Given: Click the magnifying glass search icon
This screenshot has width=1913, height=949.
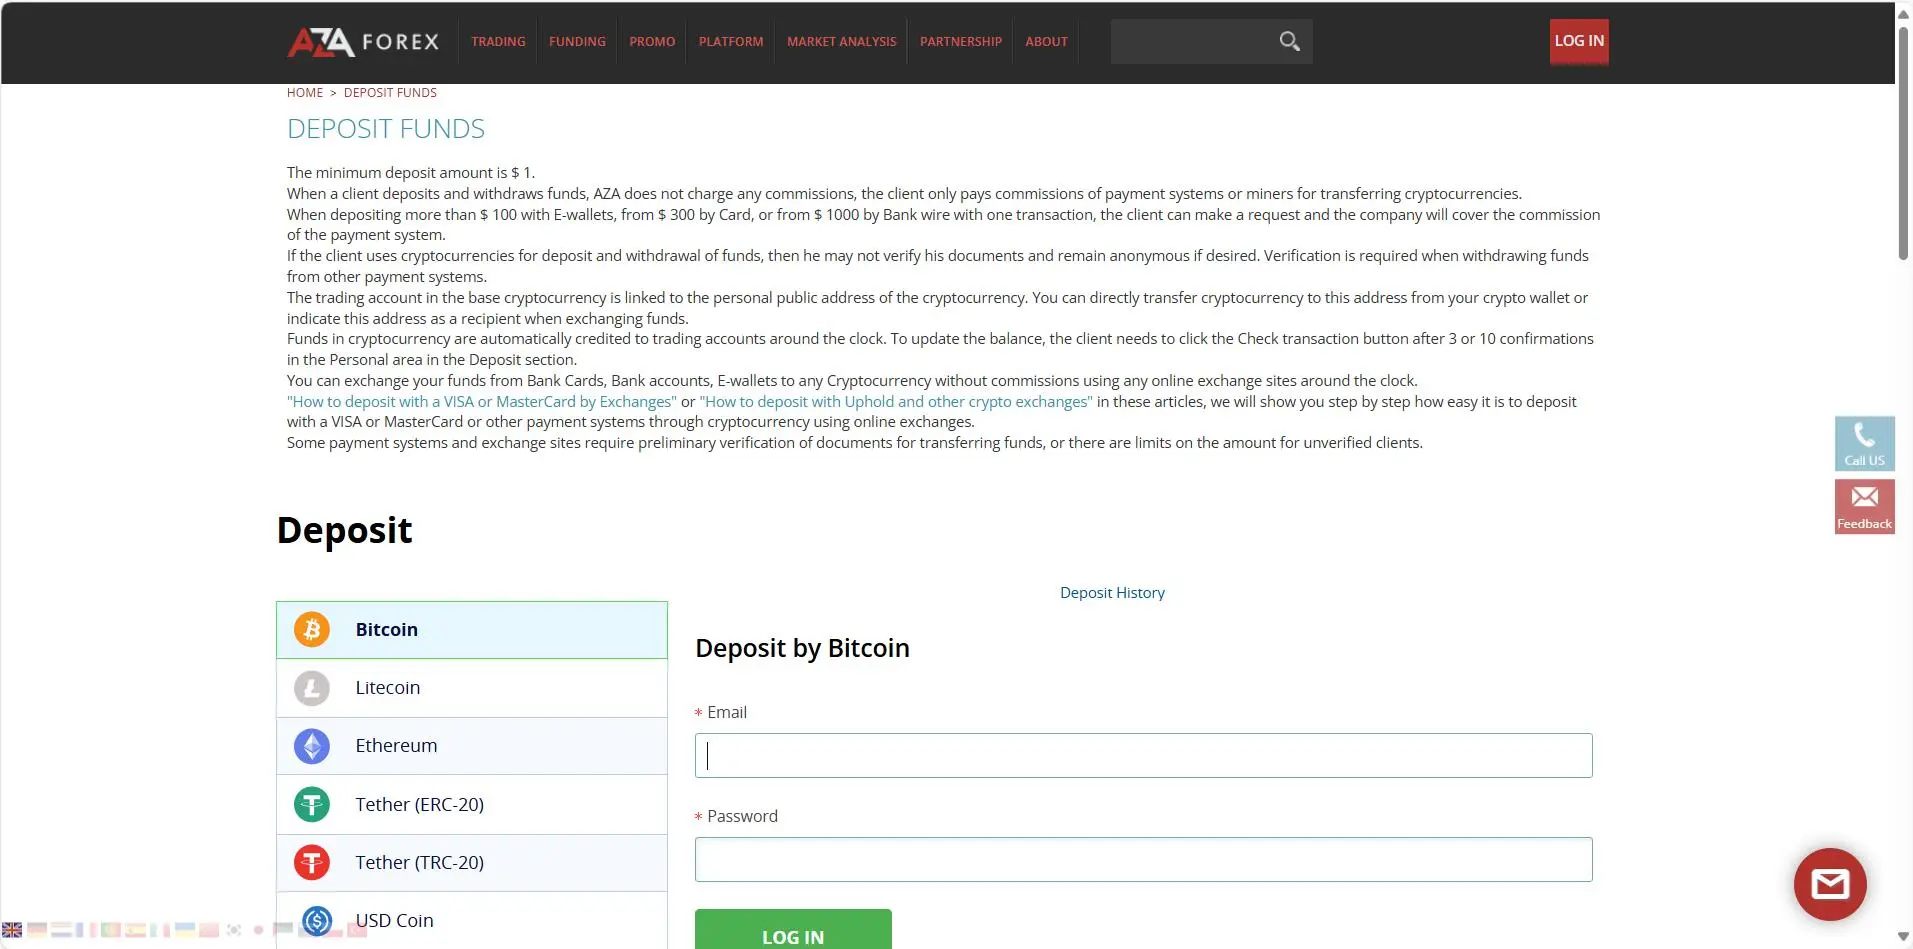Looking at the screenshot, I should pyautogui.click(x=1290, y=41).
